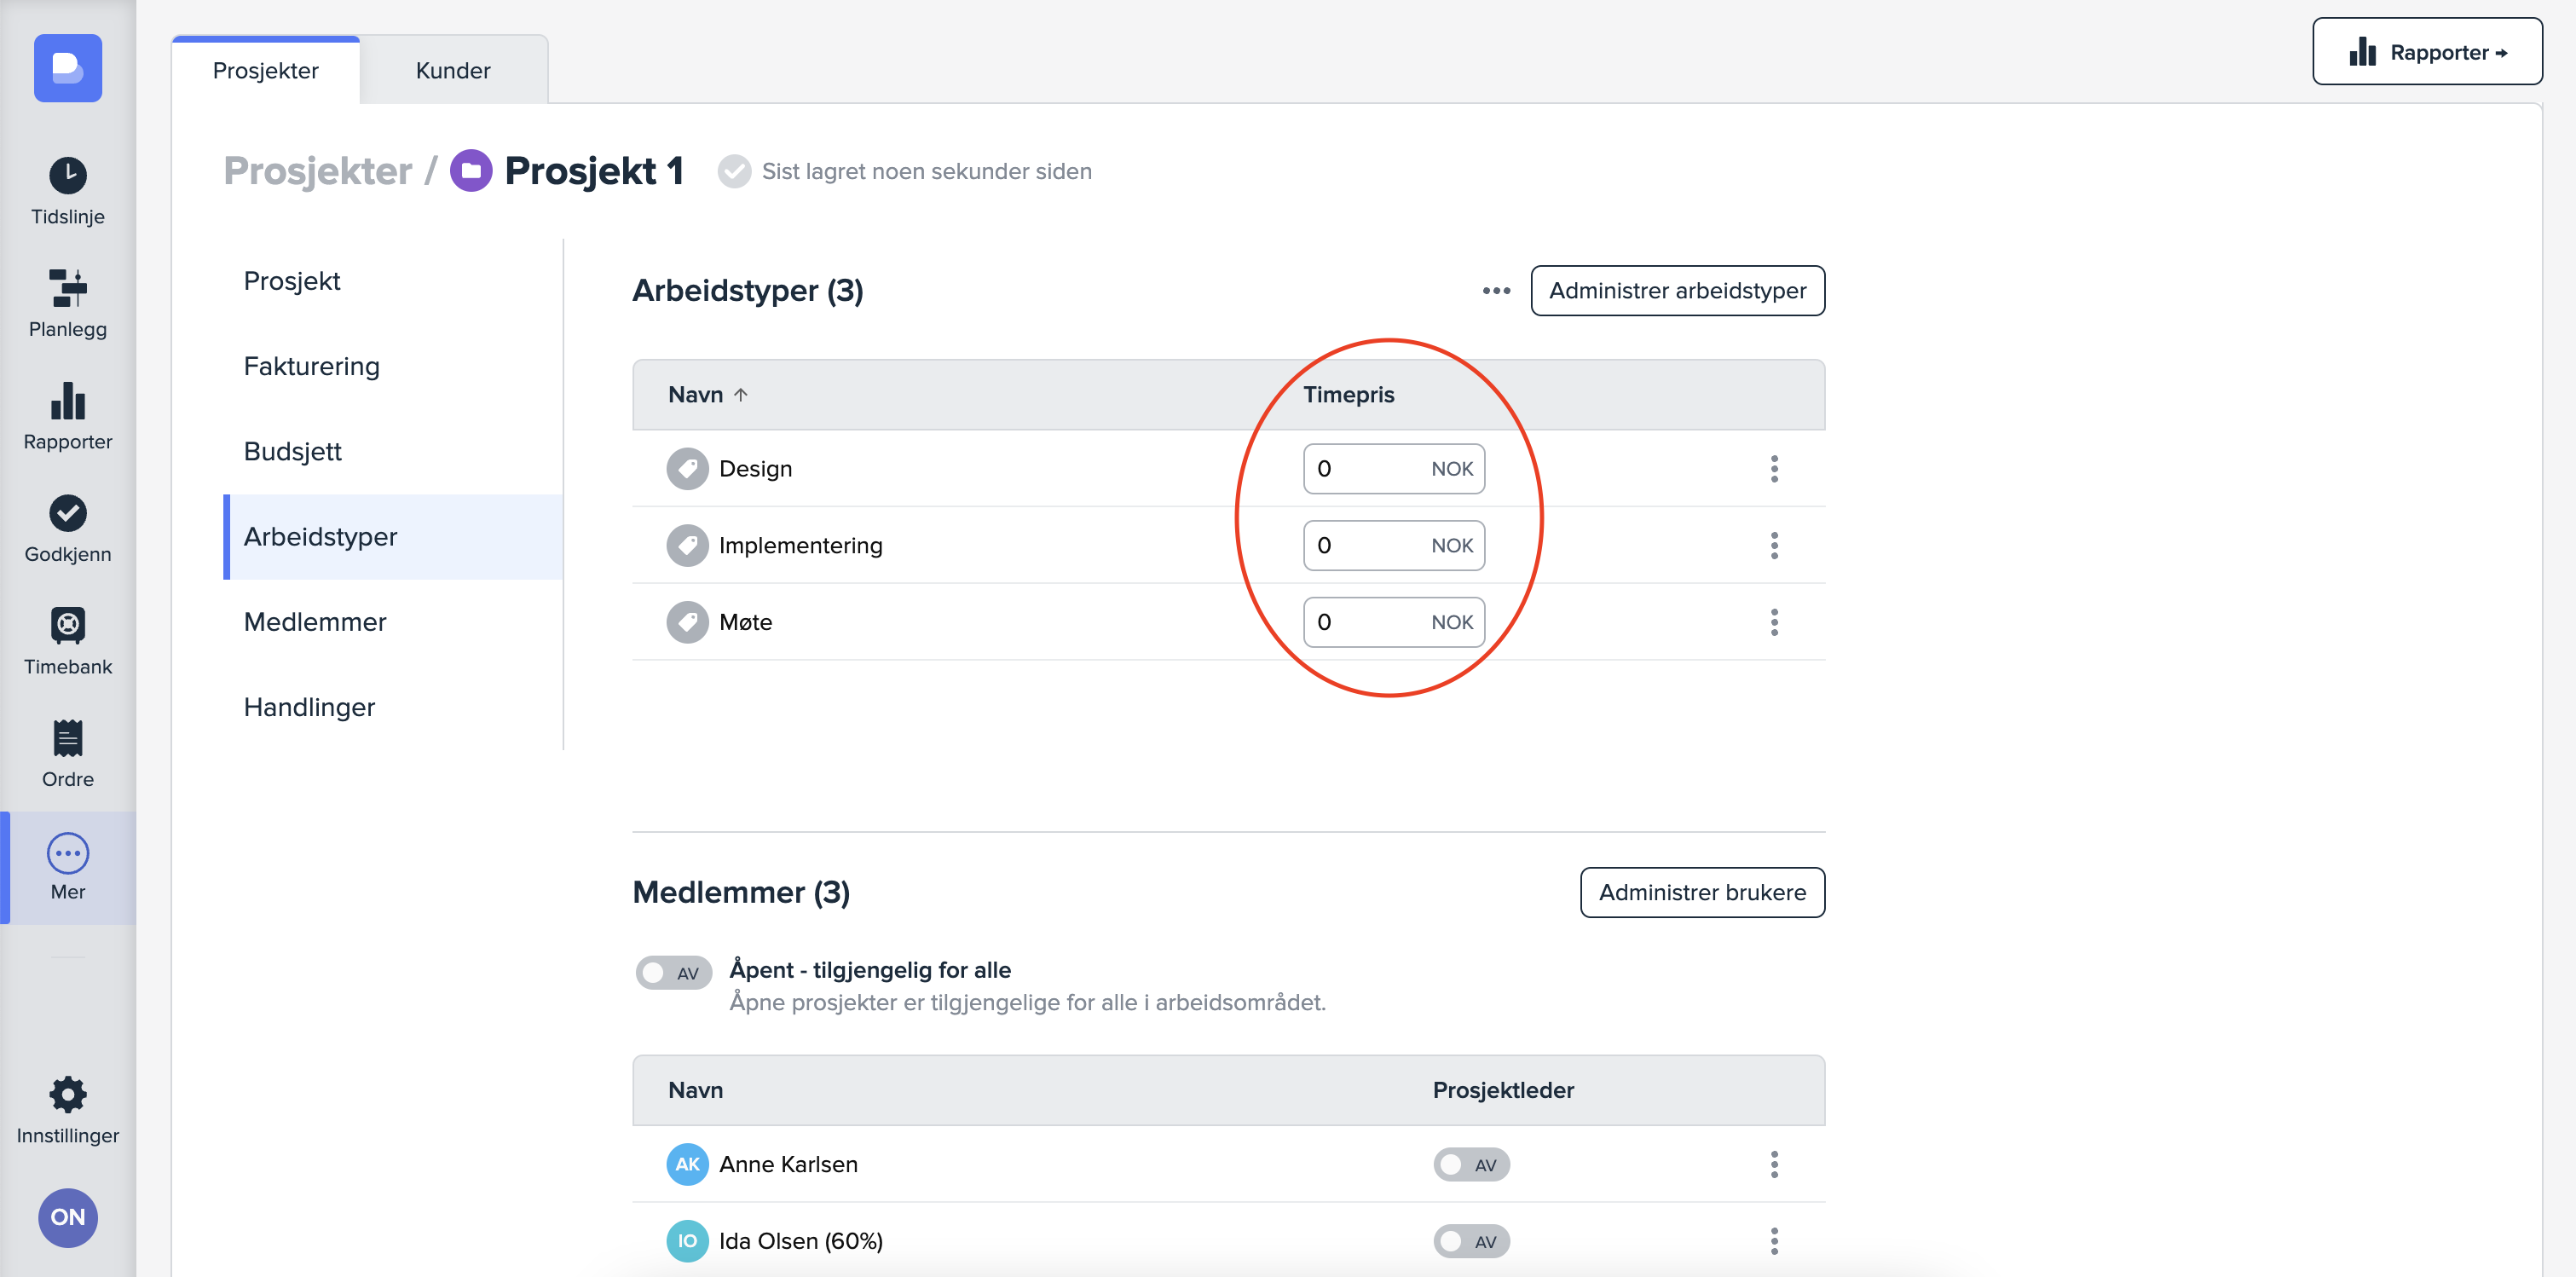Image resolution: width=2576 pixels, height=1277 pixels.
Task: Open options menu for Møte row
Action: point(1774,622)
